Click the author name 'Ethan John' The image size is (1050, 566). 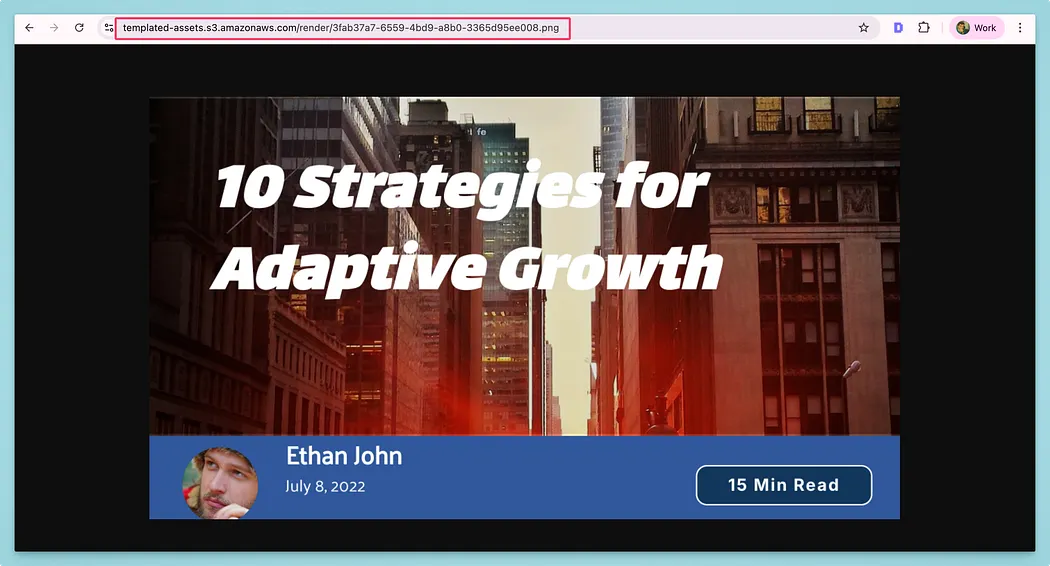tap(344, 456)
